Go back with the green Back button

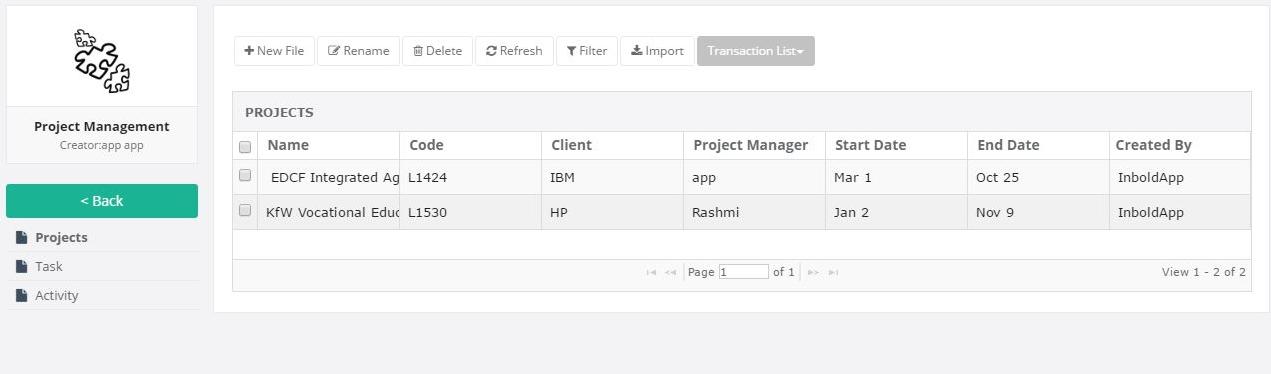[102, 201]
